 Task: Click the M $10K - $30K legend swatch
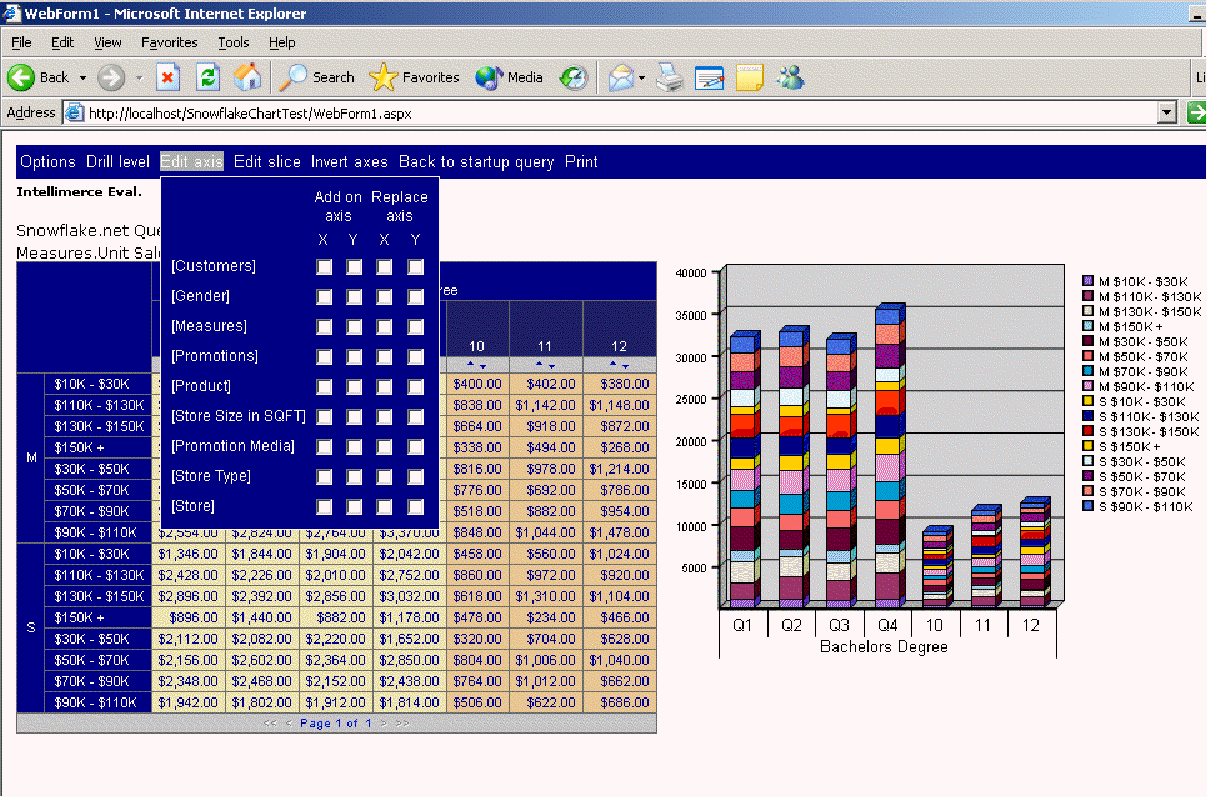point(1089,281)
